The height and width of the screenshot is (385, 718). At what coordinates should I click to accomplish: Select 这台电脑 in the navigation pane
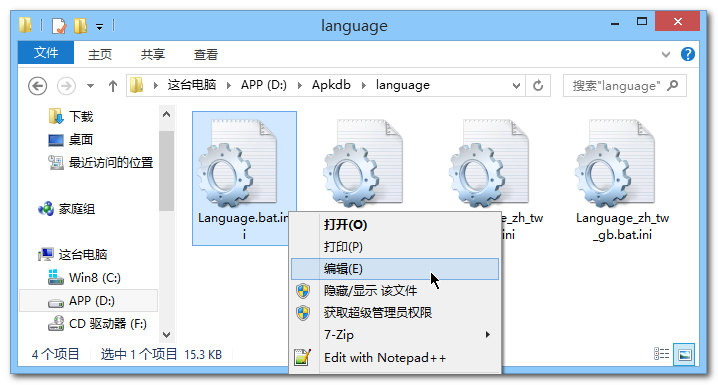(72, 254)
